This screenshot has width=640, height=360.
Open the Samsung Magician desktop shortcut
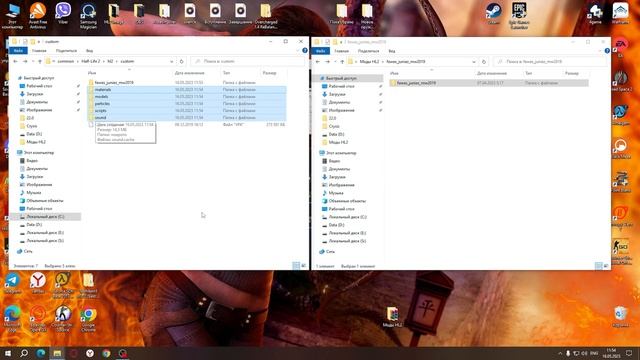[88, 16]
